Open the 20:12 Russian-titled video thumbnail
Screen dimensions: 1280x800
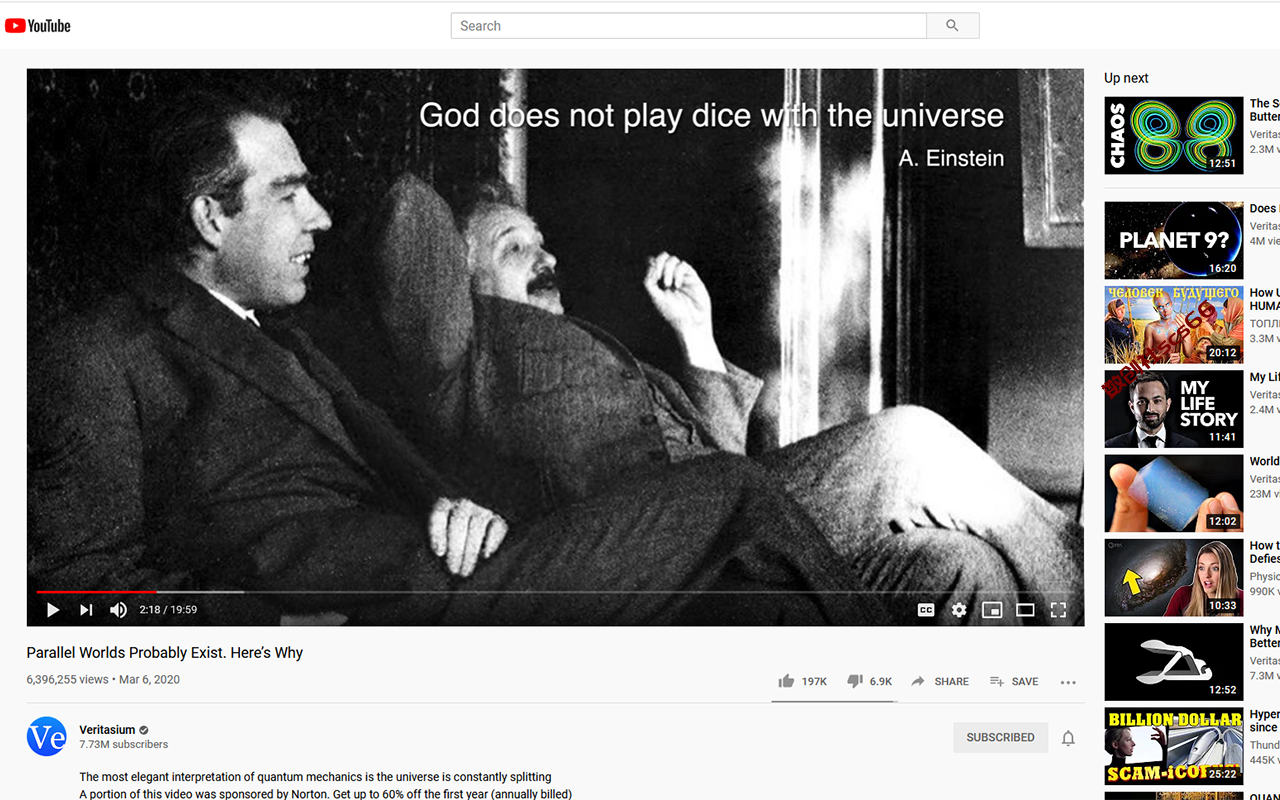1174,325
